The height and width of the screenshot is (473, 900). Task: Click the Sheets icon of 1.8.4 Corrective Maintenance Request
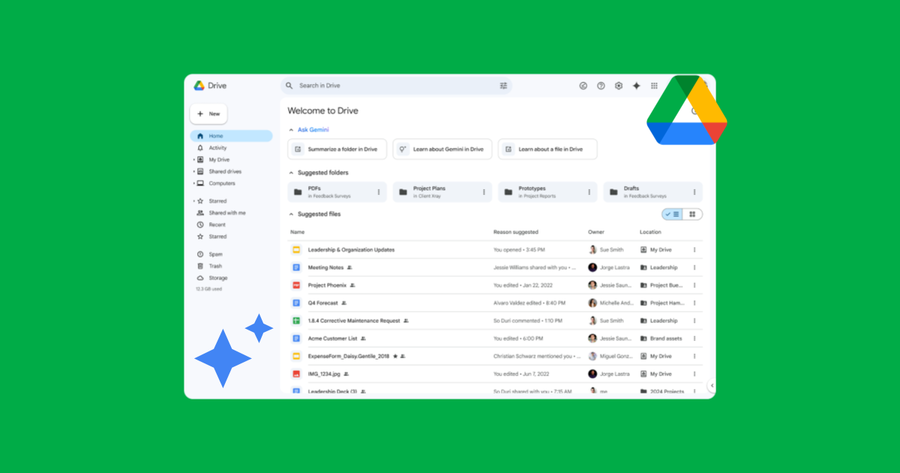(296, 321)
